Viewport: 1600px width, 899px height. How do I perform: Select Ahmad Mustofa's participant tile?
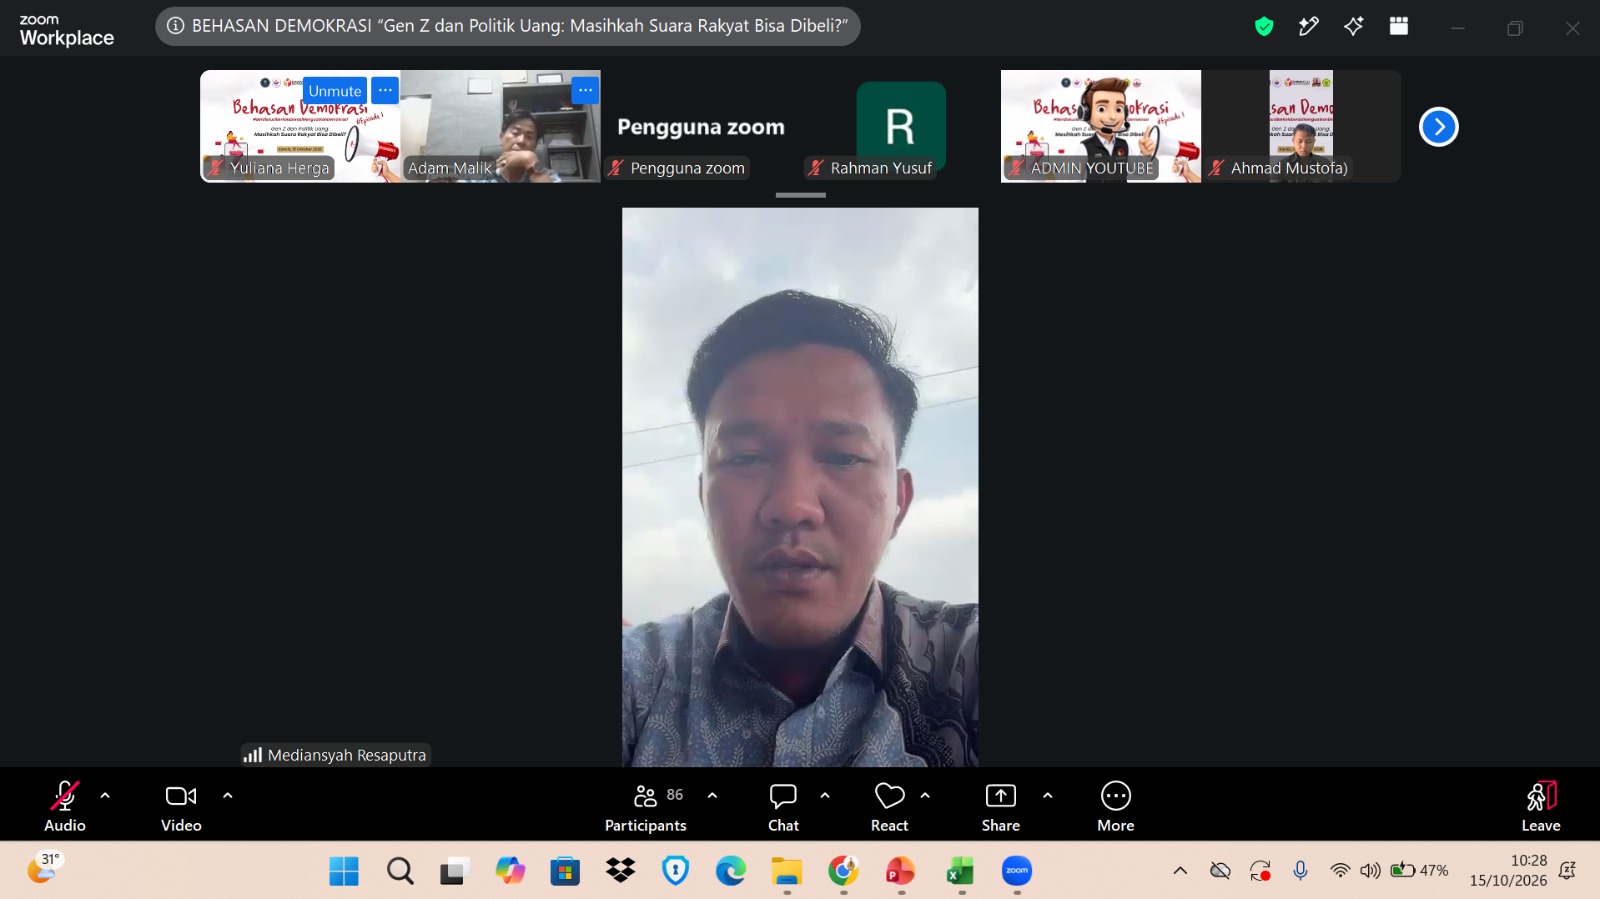pyautogui.click(x=1301, y=126)
